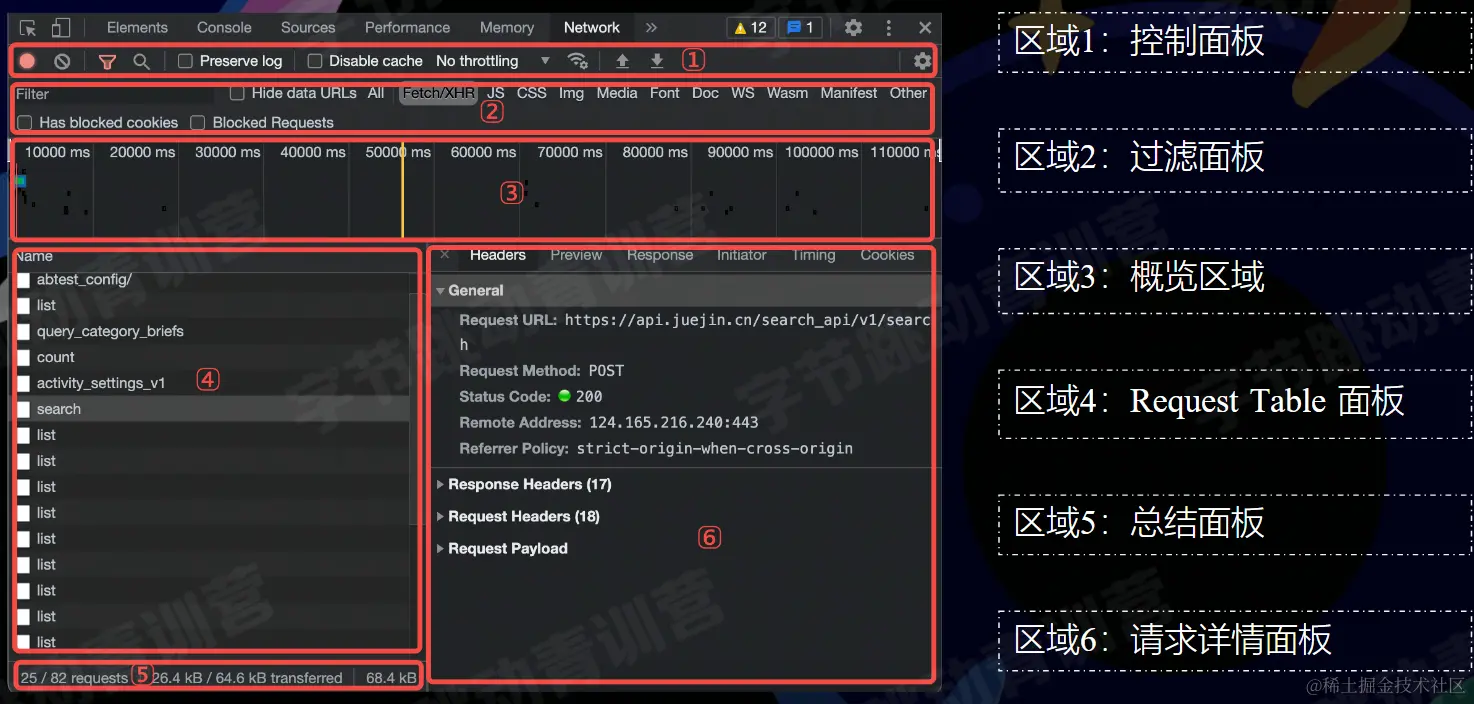The image size is (1474, 704).
Task: Select the Network tab
Action: [x=592, y=28]
